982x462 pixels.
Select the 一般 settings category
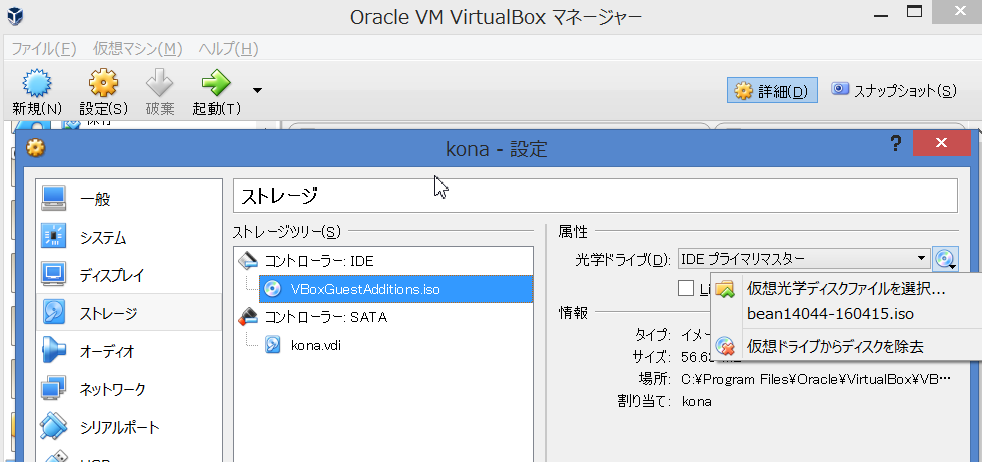(129, 198)
